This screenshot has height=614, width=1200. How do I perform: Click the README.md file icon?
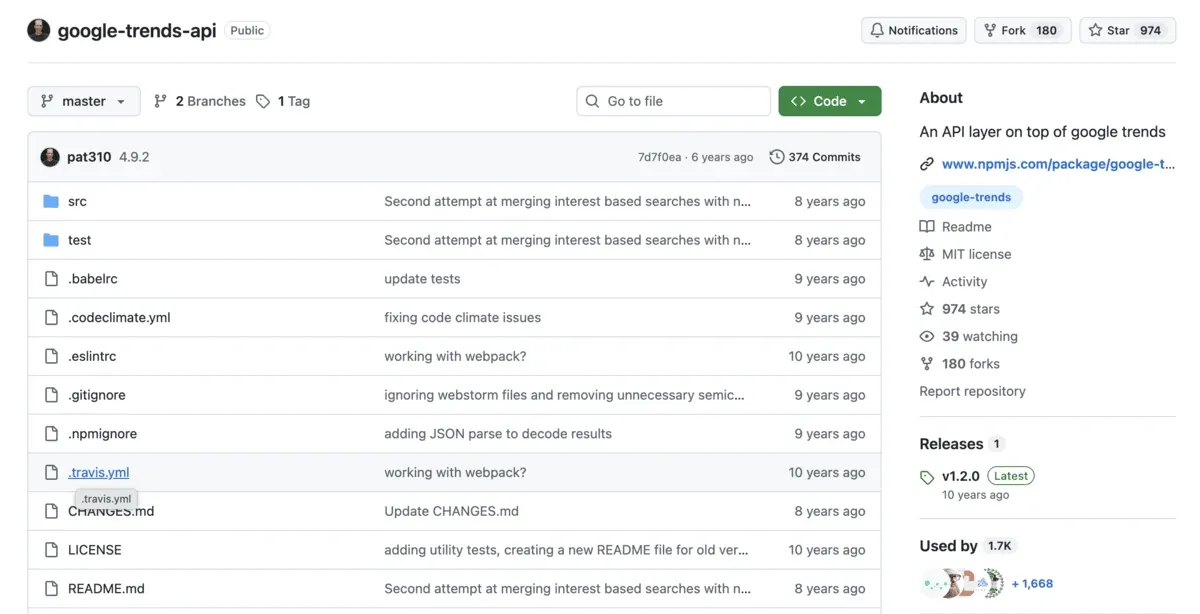pos(51,589)
